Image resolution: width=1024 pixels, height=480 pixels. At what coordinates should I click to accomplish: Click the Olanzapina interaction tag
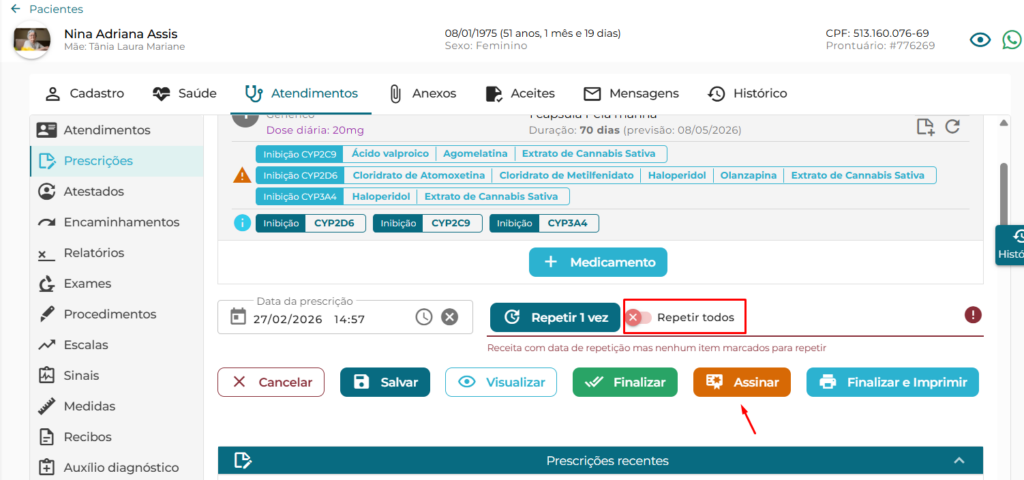point(748,175)
